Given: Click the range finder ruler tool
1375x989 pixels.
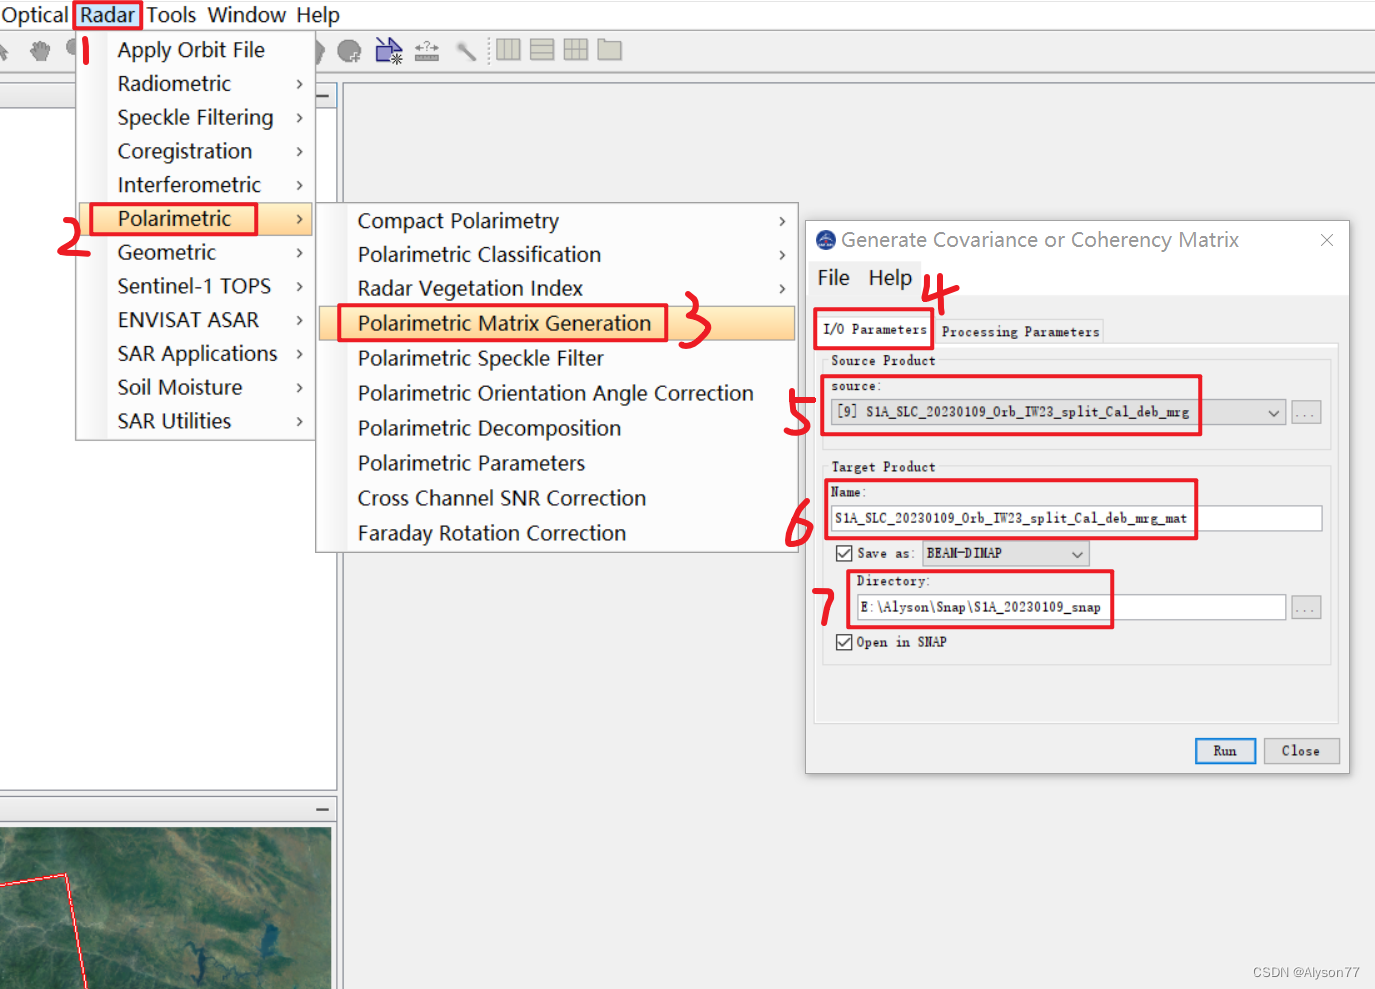Looking at the screenshot, I should point(427,50).
